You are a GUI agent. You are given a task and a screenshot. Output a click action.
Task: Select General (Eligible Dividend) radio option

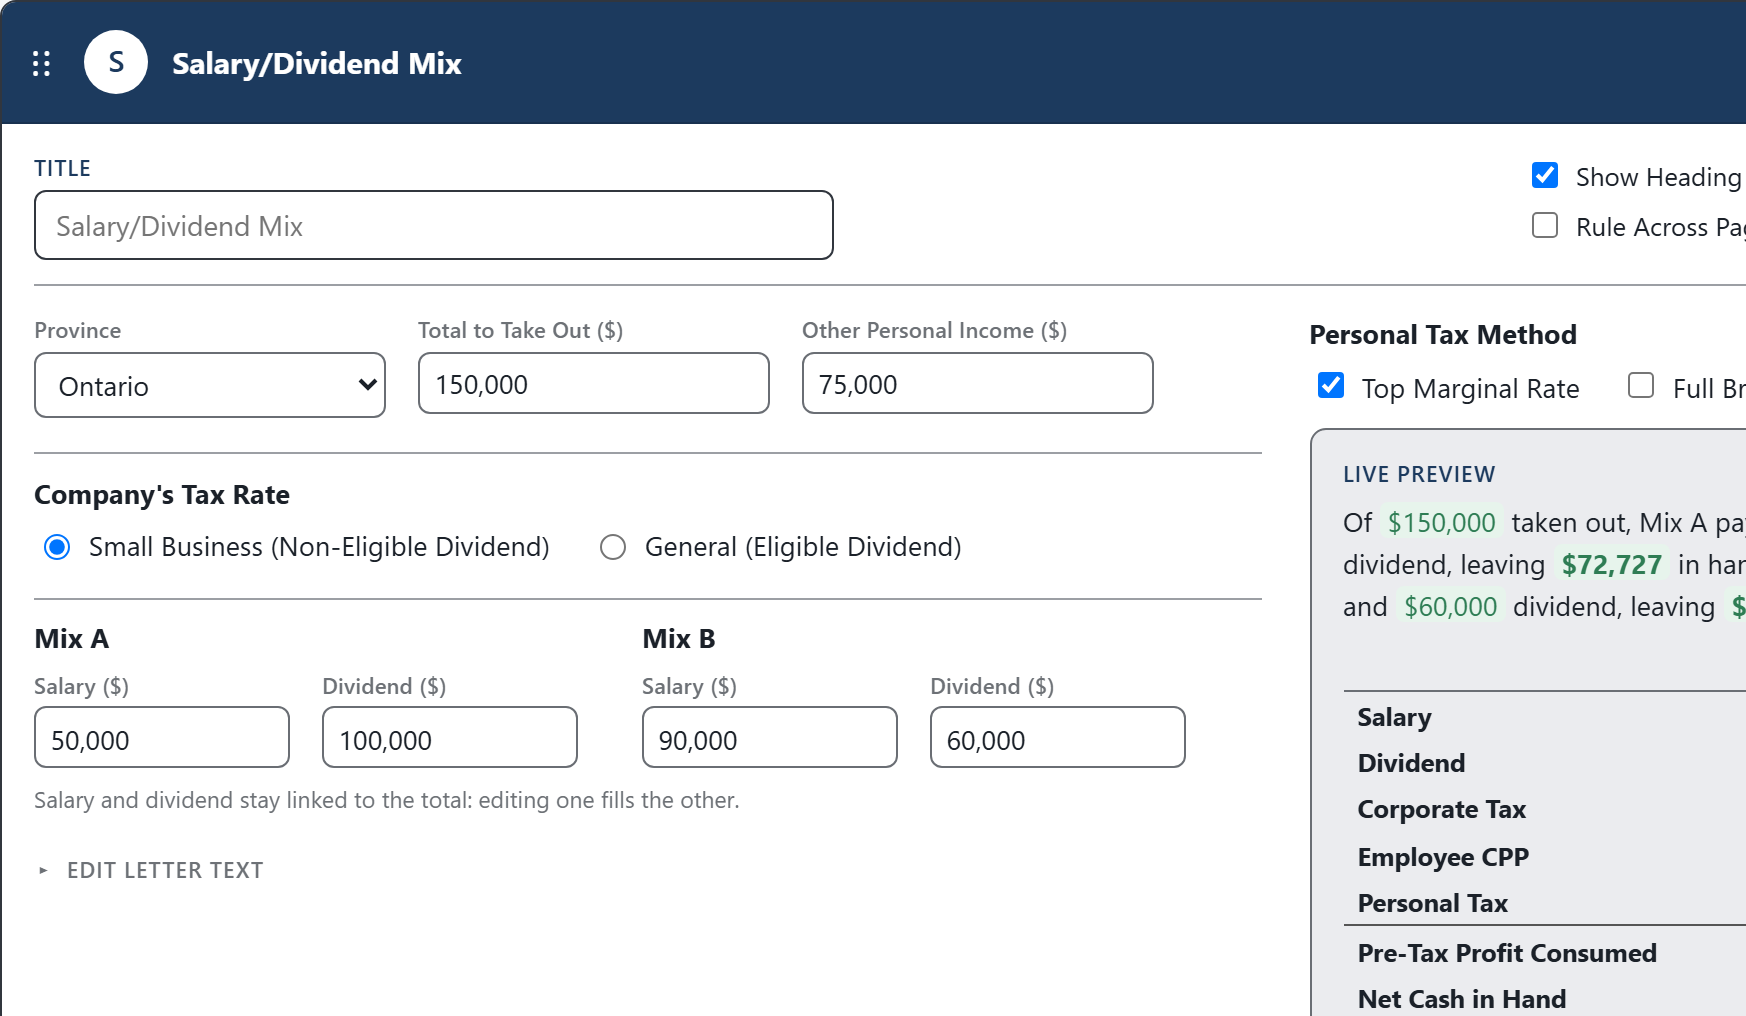pos(613,547)
